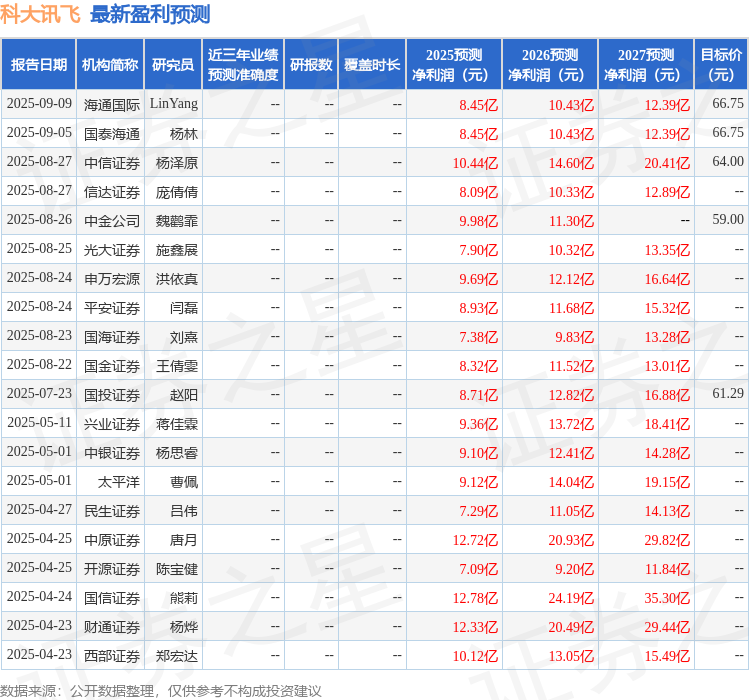749x700 pixels.
Task: Sort by the 2026预测净利润 column header
Action: [550, 65]
